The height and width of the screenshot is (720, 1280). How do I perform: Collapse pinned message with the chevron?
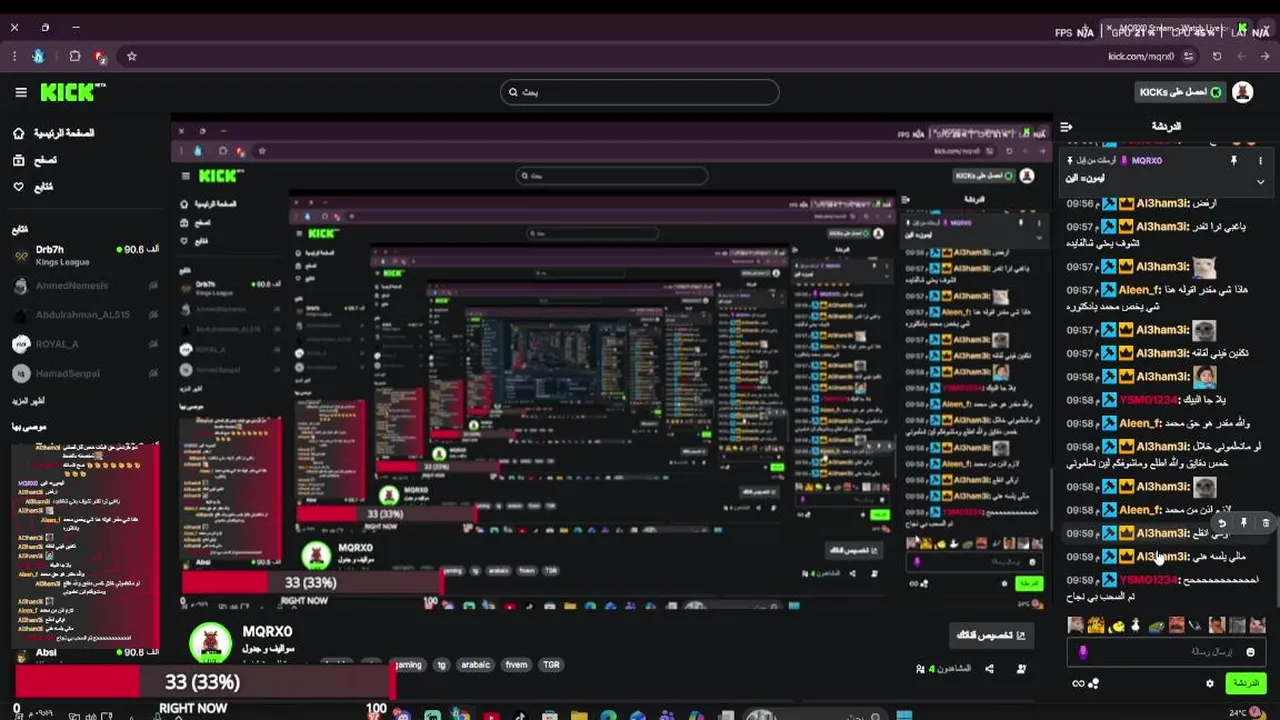pyautogui.click(x=1260, y=182)
